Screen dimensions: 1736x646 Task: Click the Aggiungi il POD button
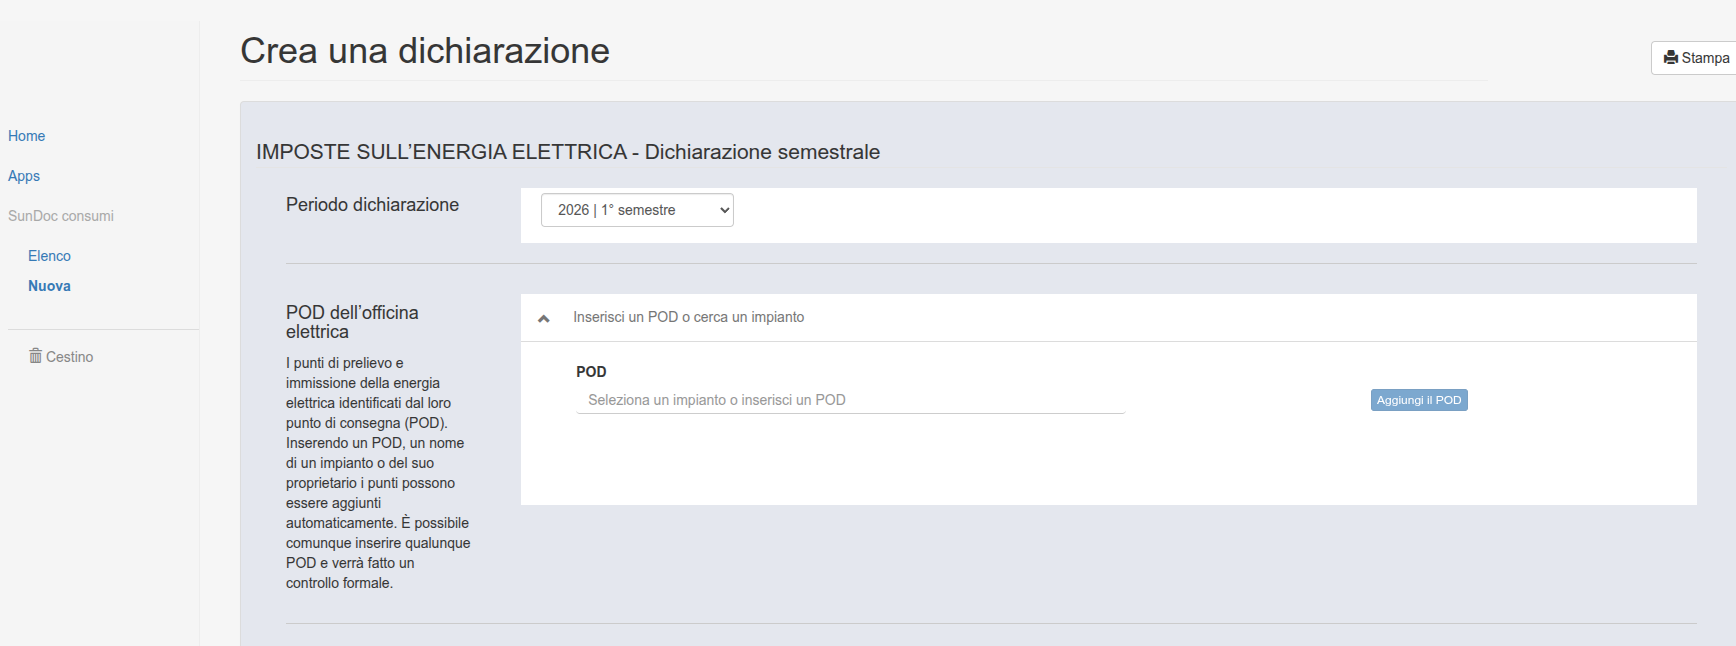[x=1419, y=400]
